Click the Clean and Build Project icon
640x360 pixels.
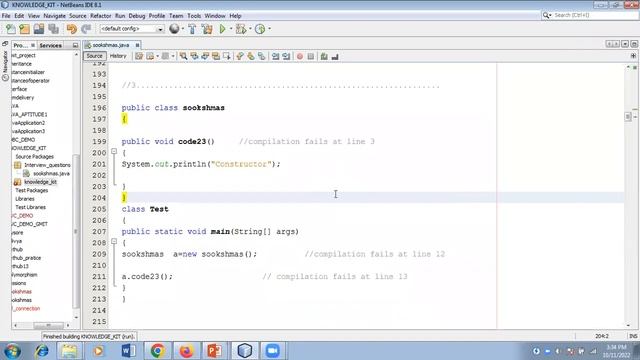tap(207, 29)
